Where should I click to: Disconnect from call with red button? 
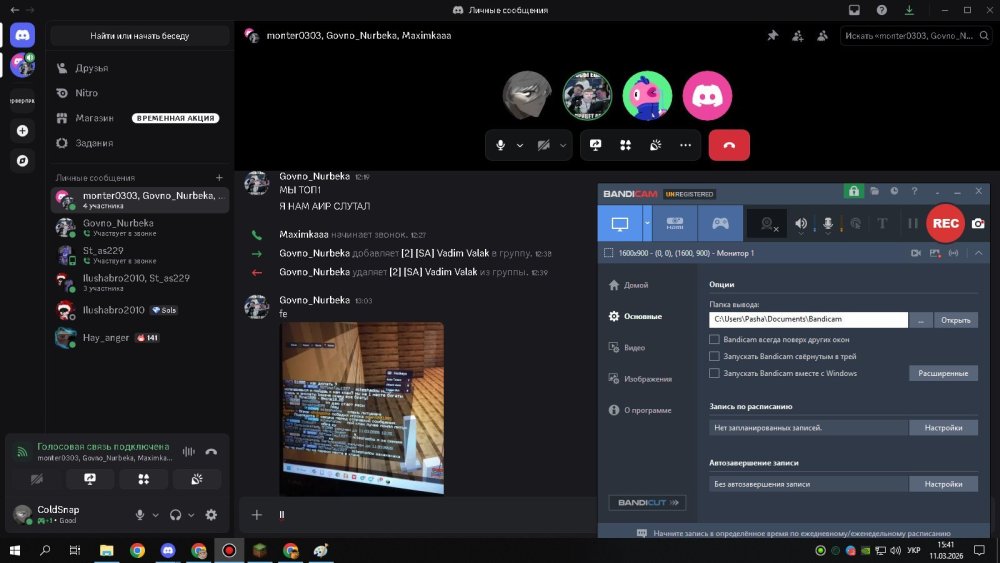(x=729, y=145)
